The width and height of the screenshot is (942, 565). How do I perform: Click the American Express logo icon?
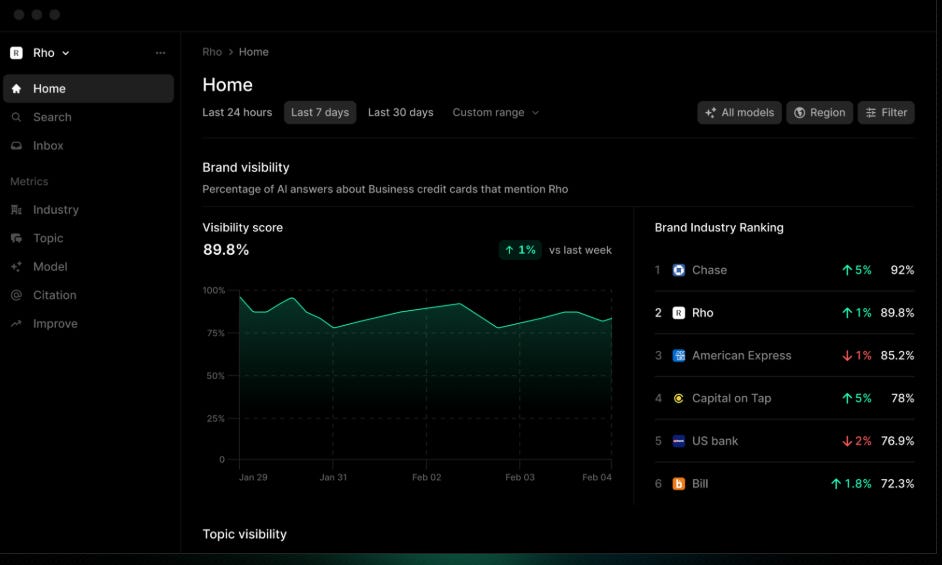pyautogui.click(x=678, y=355)
